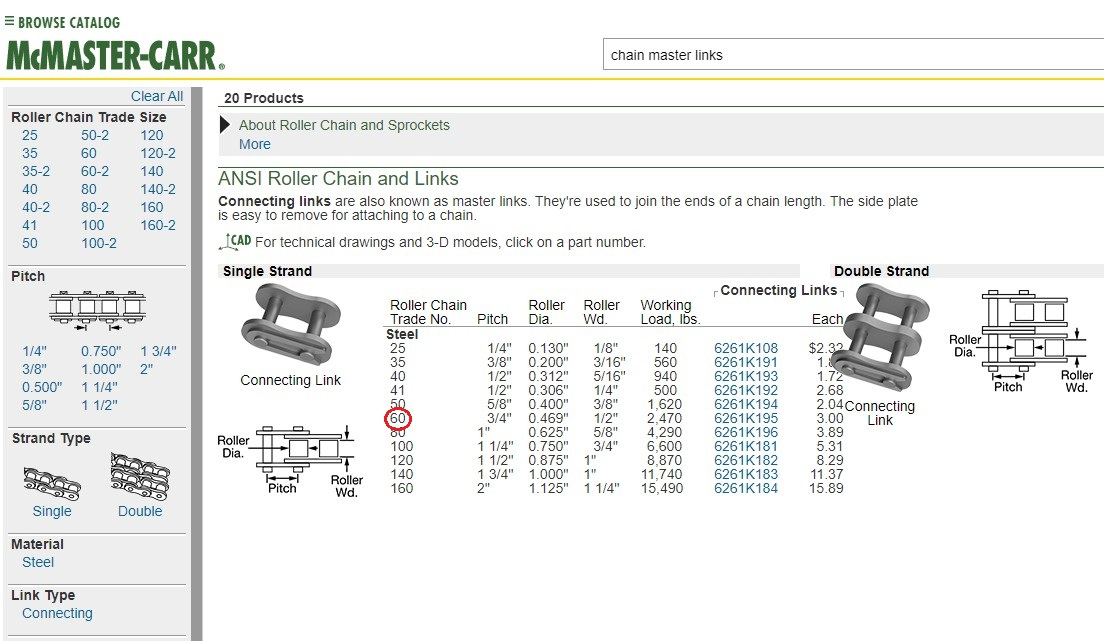Click the Single Strand section header
1104x641 pixels.
(268, 271)
